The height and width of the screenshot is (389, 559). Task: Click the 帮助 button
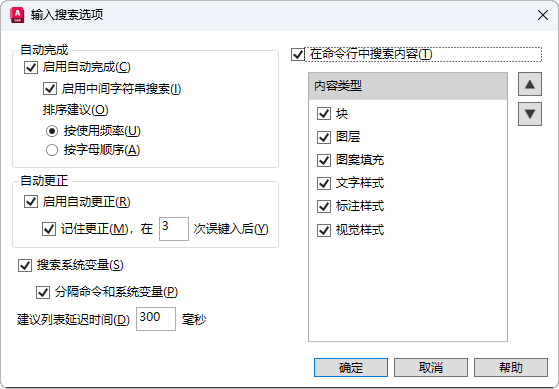[x=511, y=367]
